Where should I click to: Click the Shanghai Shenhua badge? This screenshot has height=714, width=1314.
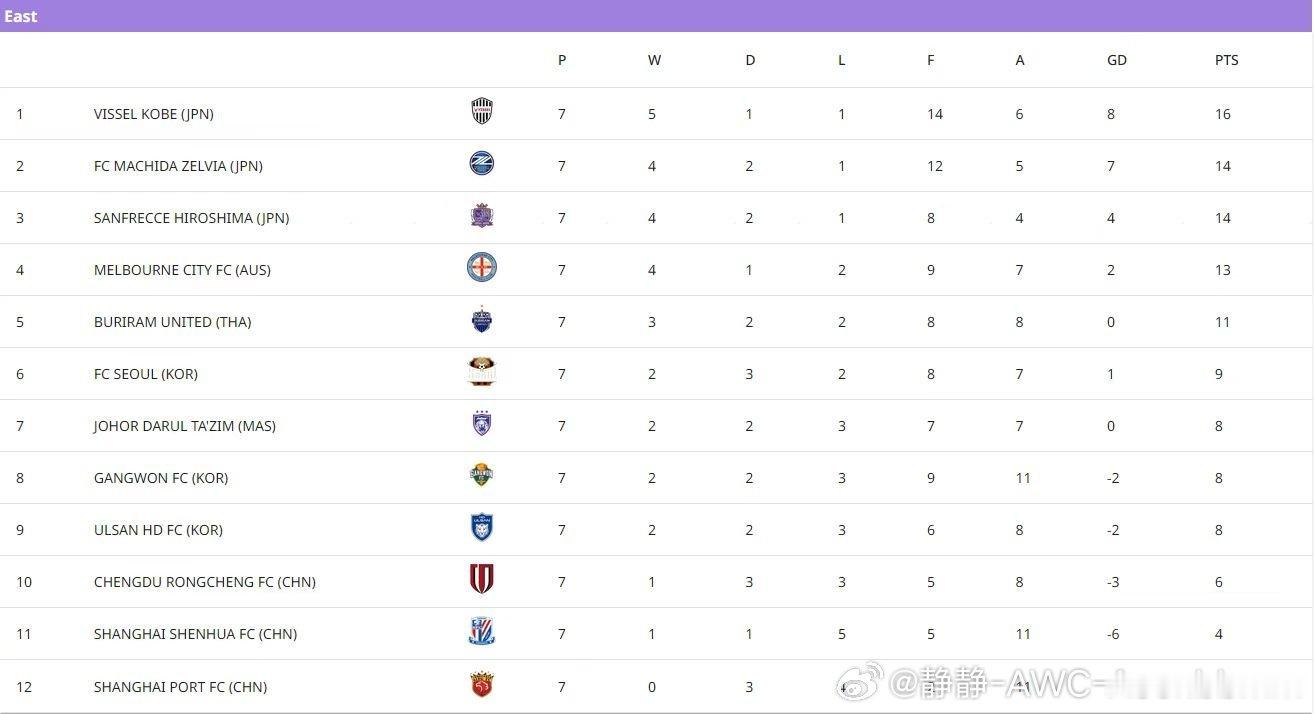(x=482, y=632)
